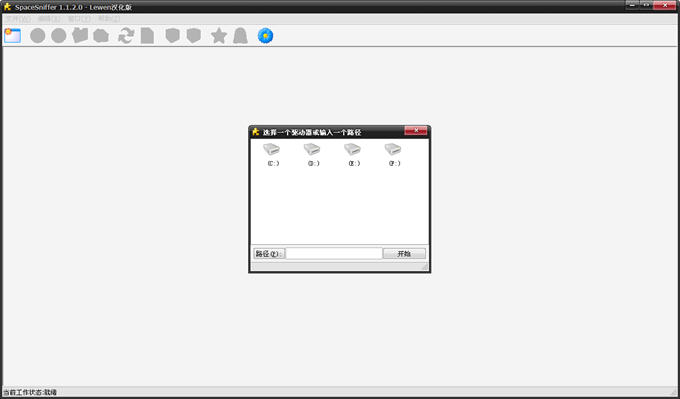Click the gray document export icon
The width and height of the screenshot is (680, 399).
point(147,36)
